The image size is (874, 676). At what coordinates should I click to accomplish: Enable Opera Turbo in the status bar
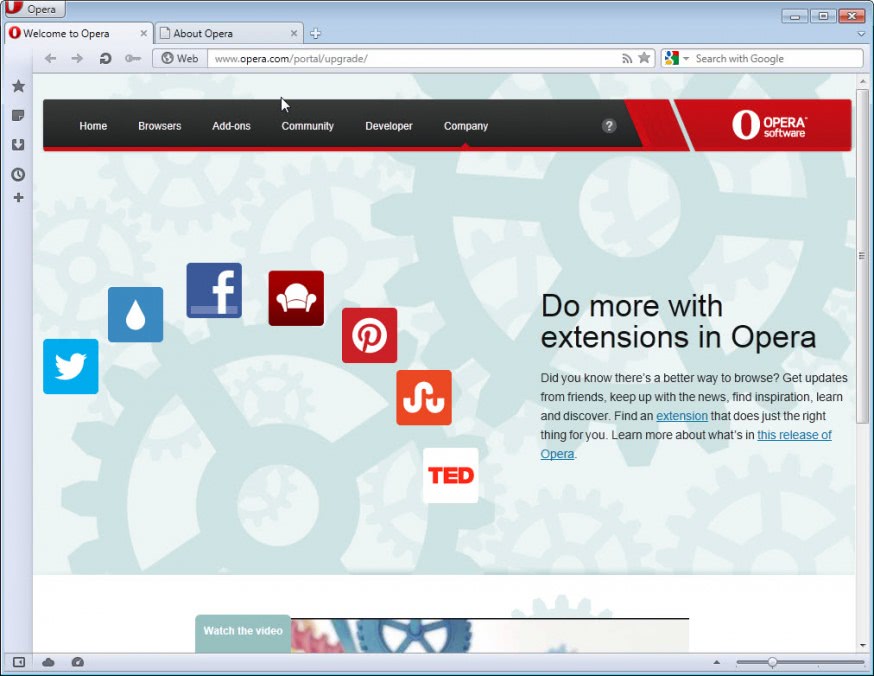77,662
